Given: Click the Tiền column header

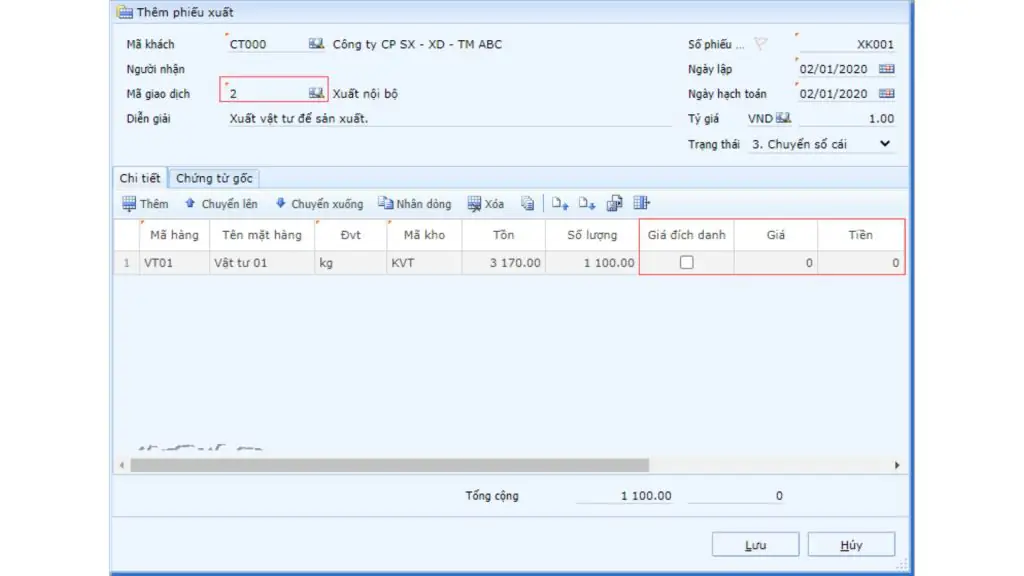Looking at the screenshot, I should point(861,235).
